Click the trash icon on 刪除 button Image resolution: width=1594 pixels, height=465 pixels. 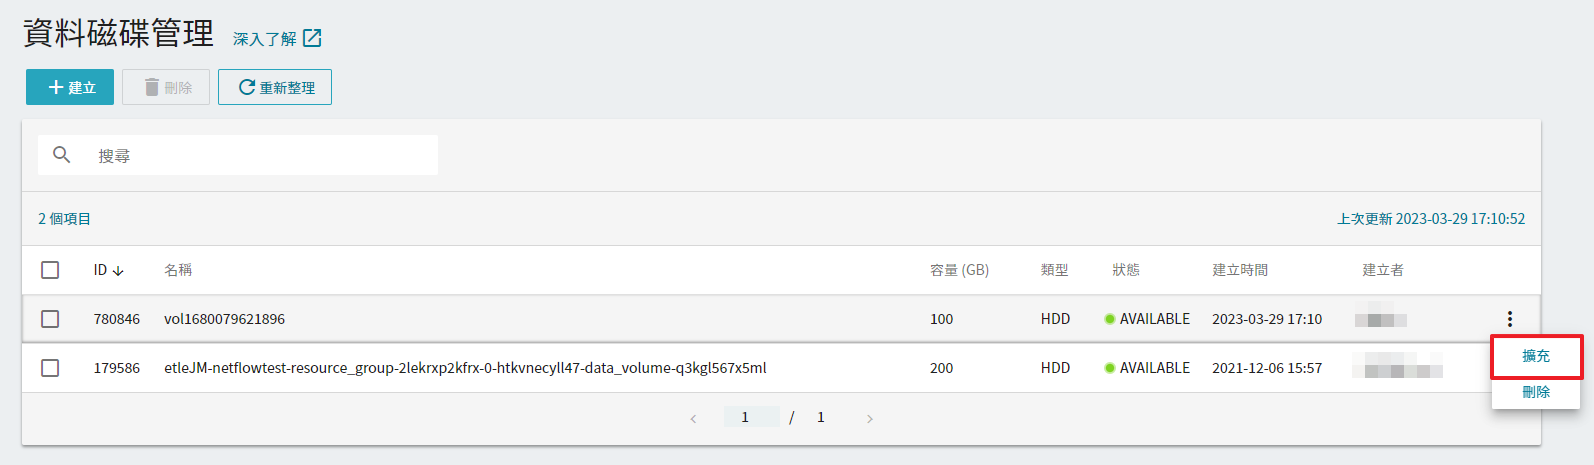coord(151,87)
